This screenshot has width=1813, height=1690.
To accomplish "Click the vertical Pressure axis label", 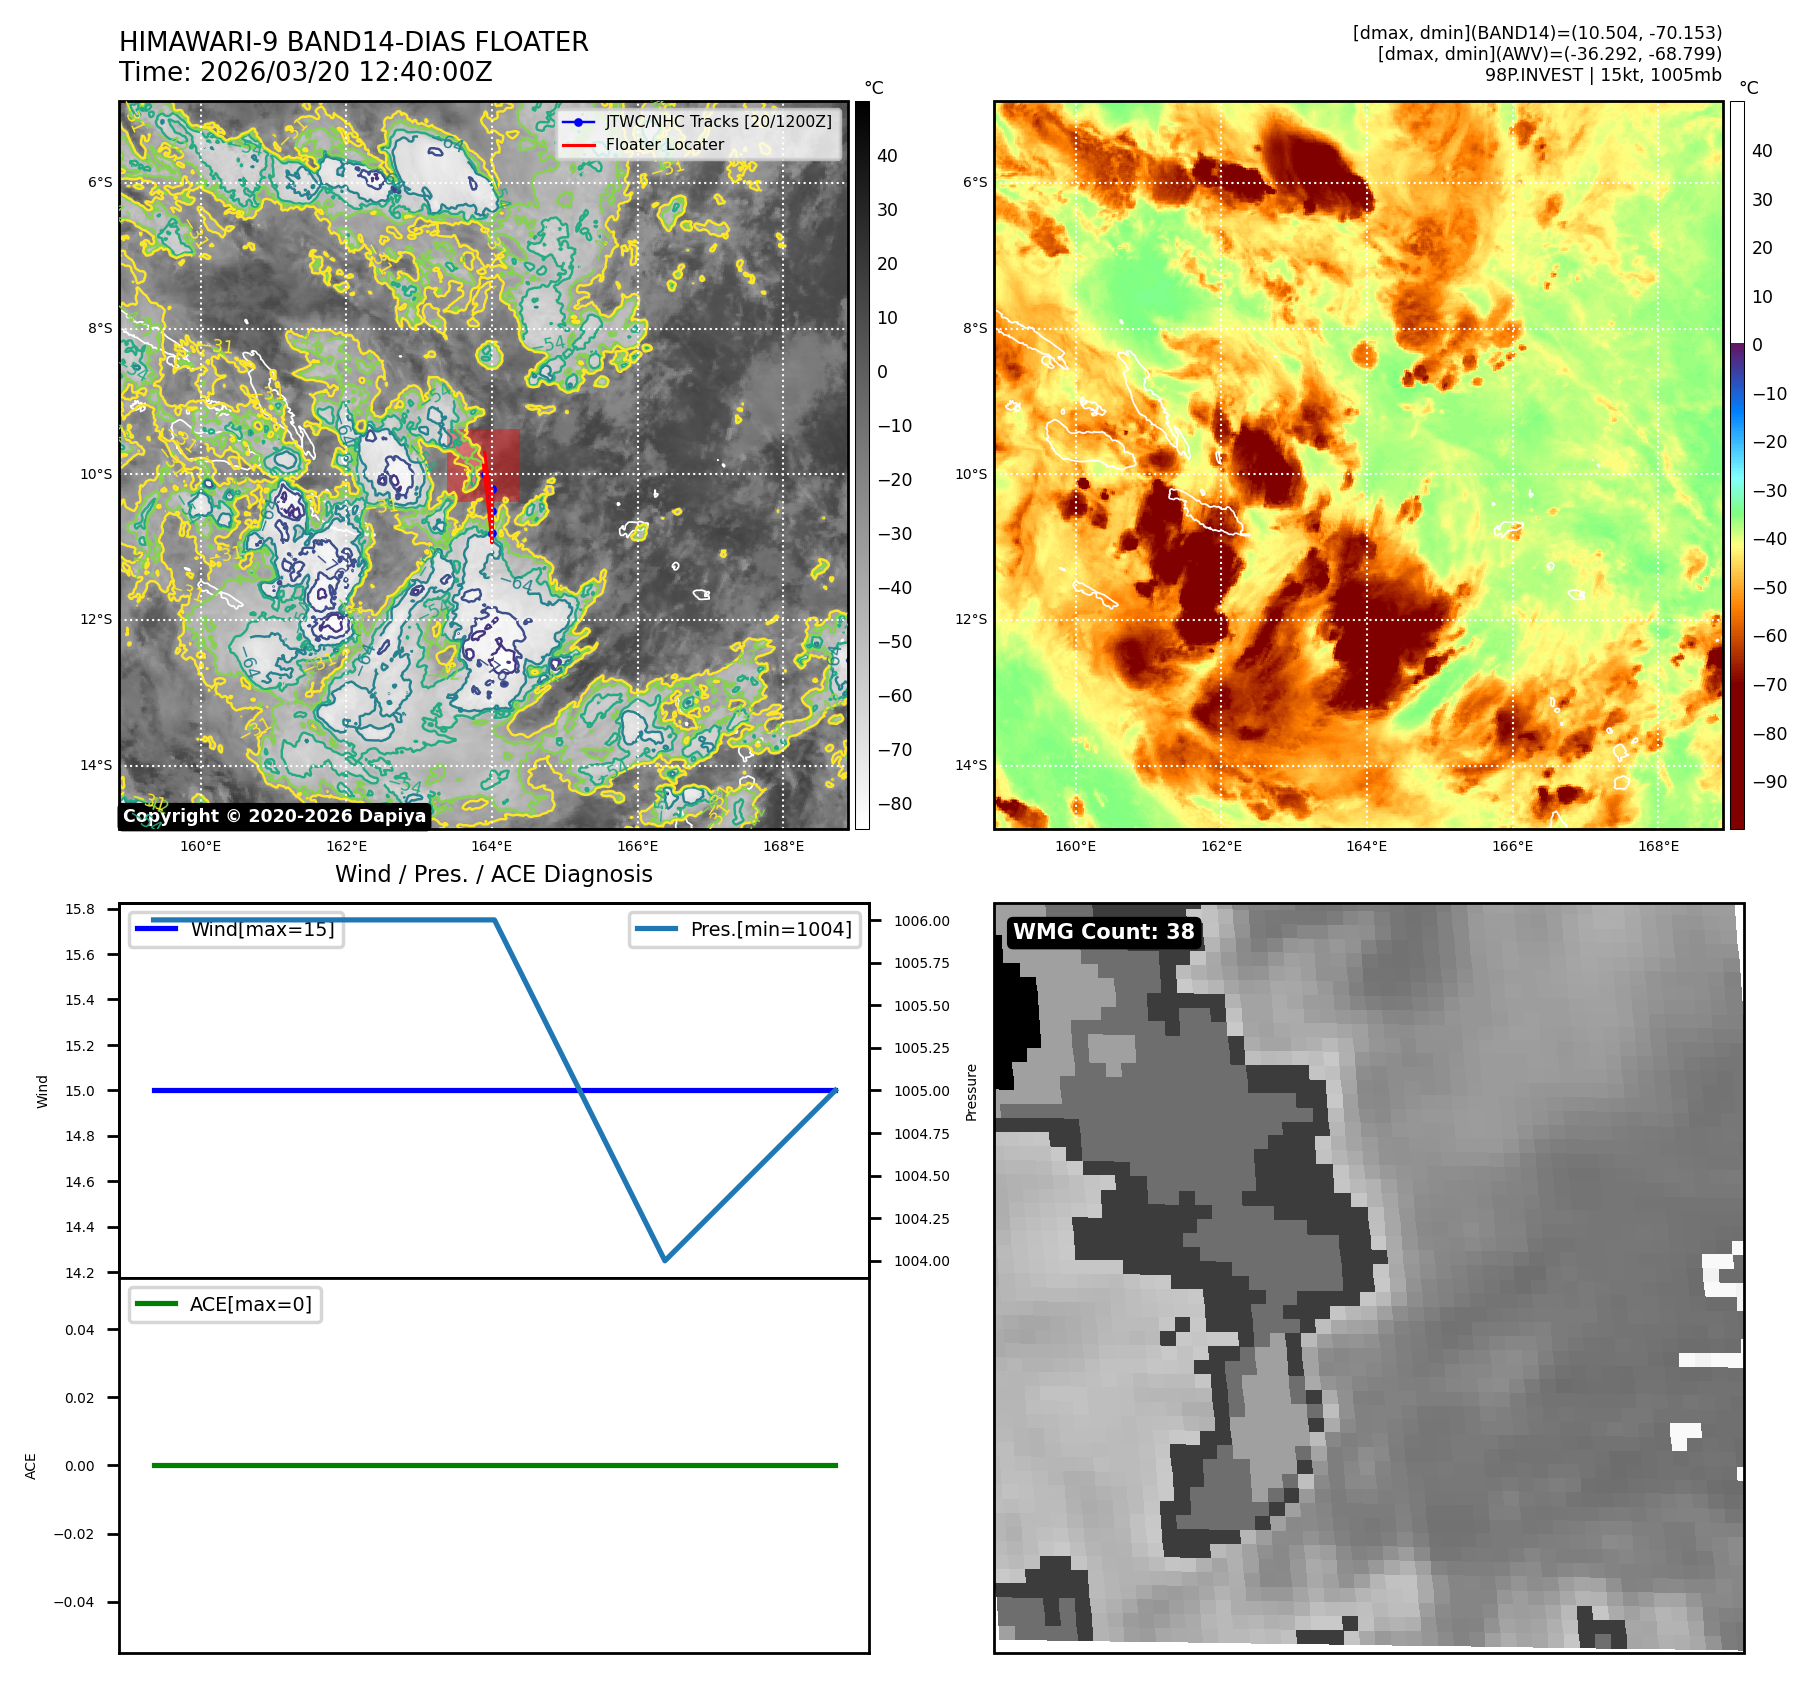I will coord(971,1092).
